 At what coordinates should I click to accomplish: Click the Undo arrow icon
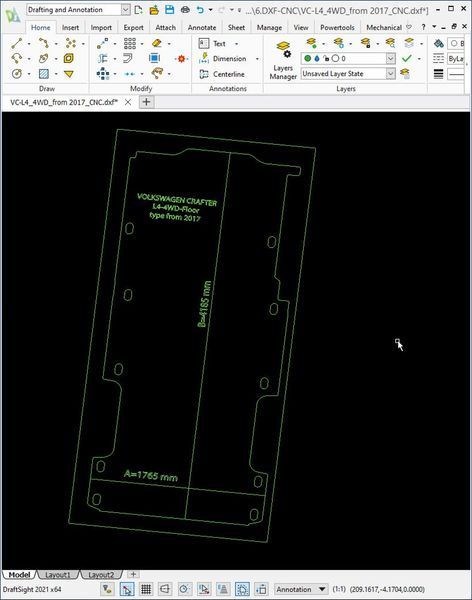pyautogui.click(x=200, y=10)
